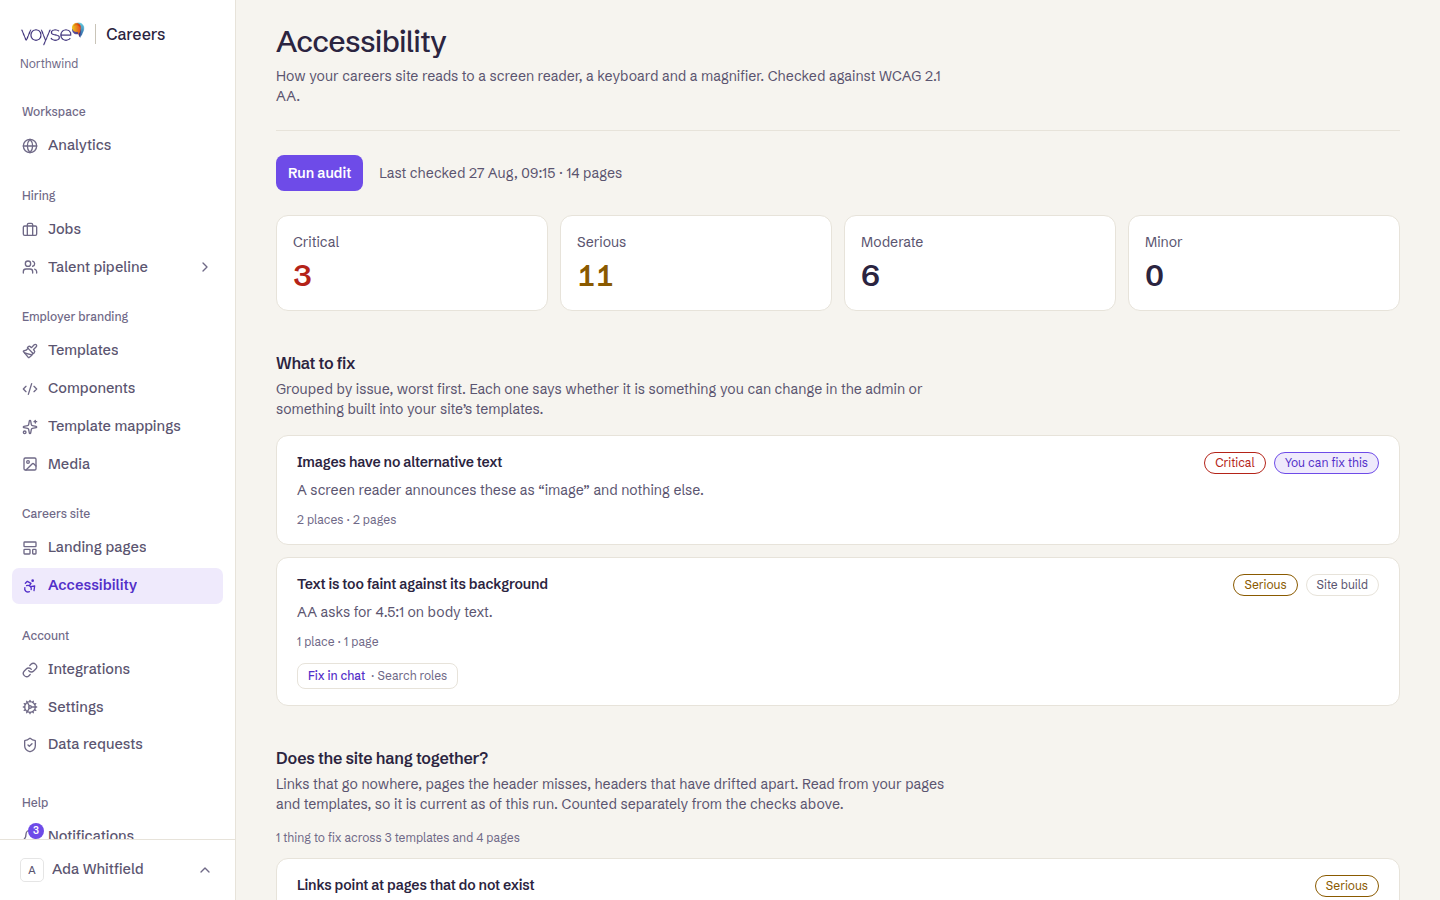Image resolution: width=1440 pixels, height=900 pixels.
Task: Open Data requests page
Action: pos(117,745)
